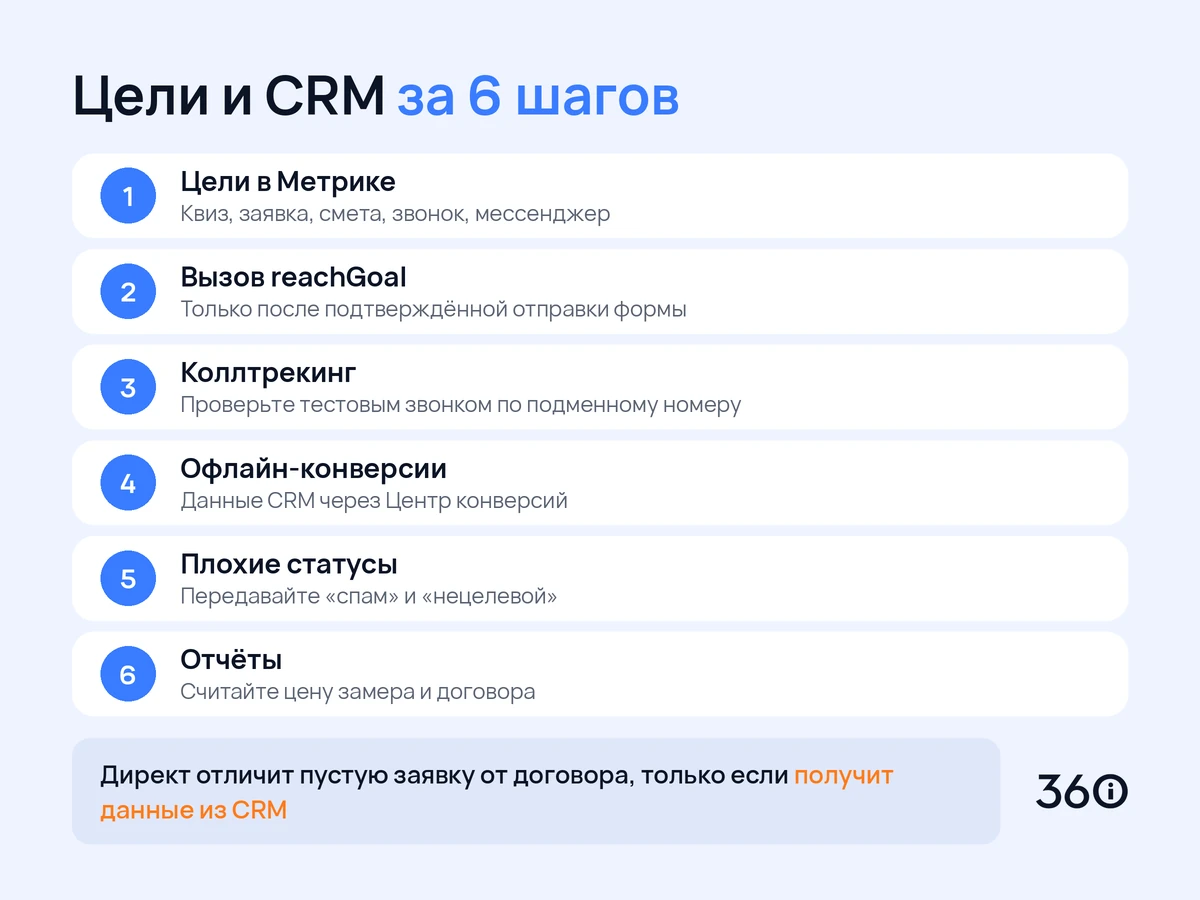Viewport: 1200px width, 900px height.
Task: Click the blue circle numbered 6
Action: 128,674
